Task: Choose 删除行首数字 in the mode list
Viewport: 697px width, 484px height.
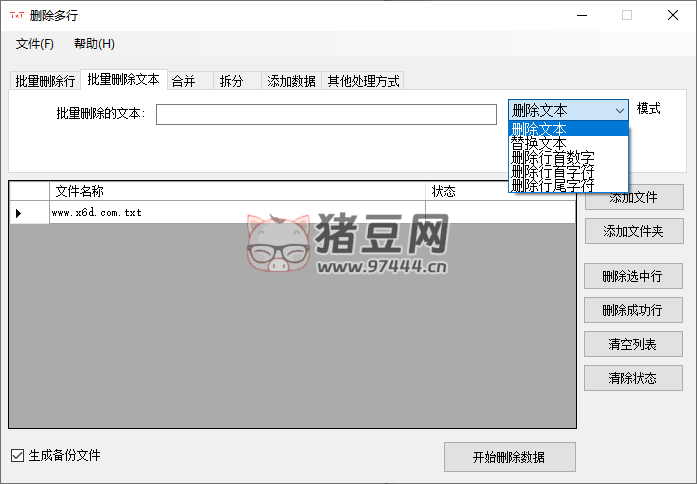Action: point(552,157)
